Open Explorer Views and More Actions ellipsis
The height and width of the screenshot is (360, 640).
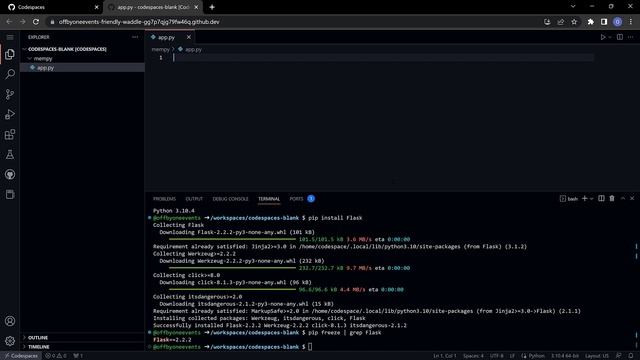tap(135, 37)
